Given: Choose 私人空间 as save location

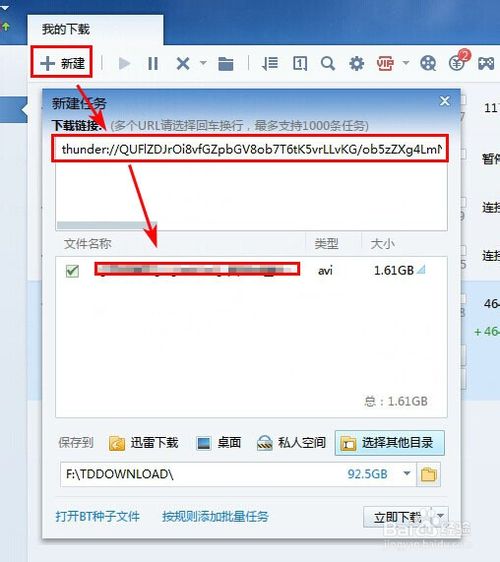Looking at the screenshot, I should point(291,443).
